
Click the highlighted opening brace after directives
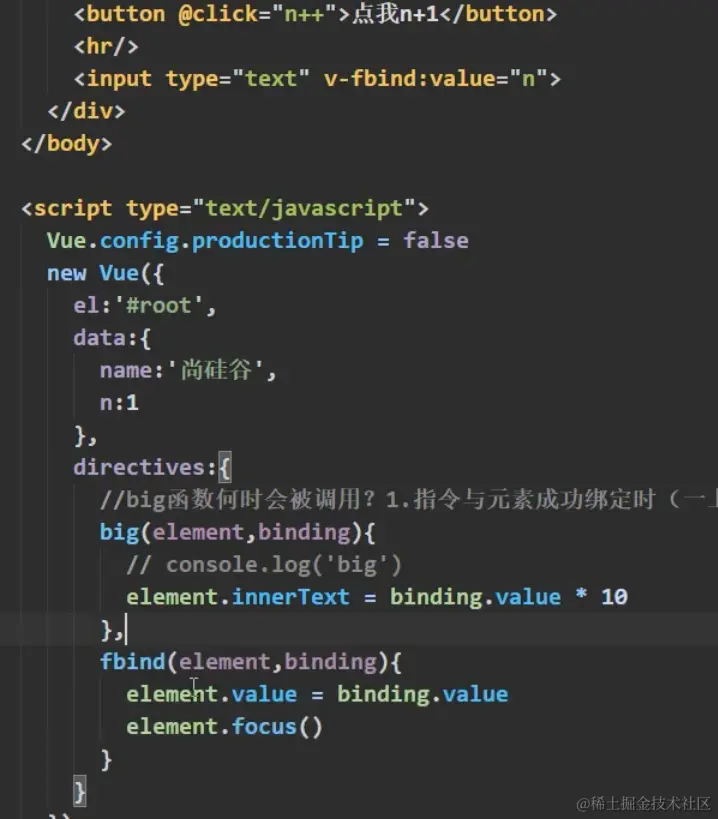(x=225, y=467)
